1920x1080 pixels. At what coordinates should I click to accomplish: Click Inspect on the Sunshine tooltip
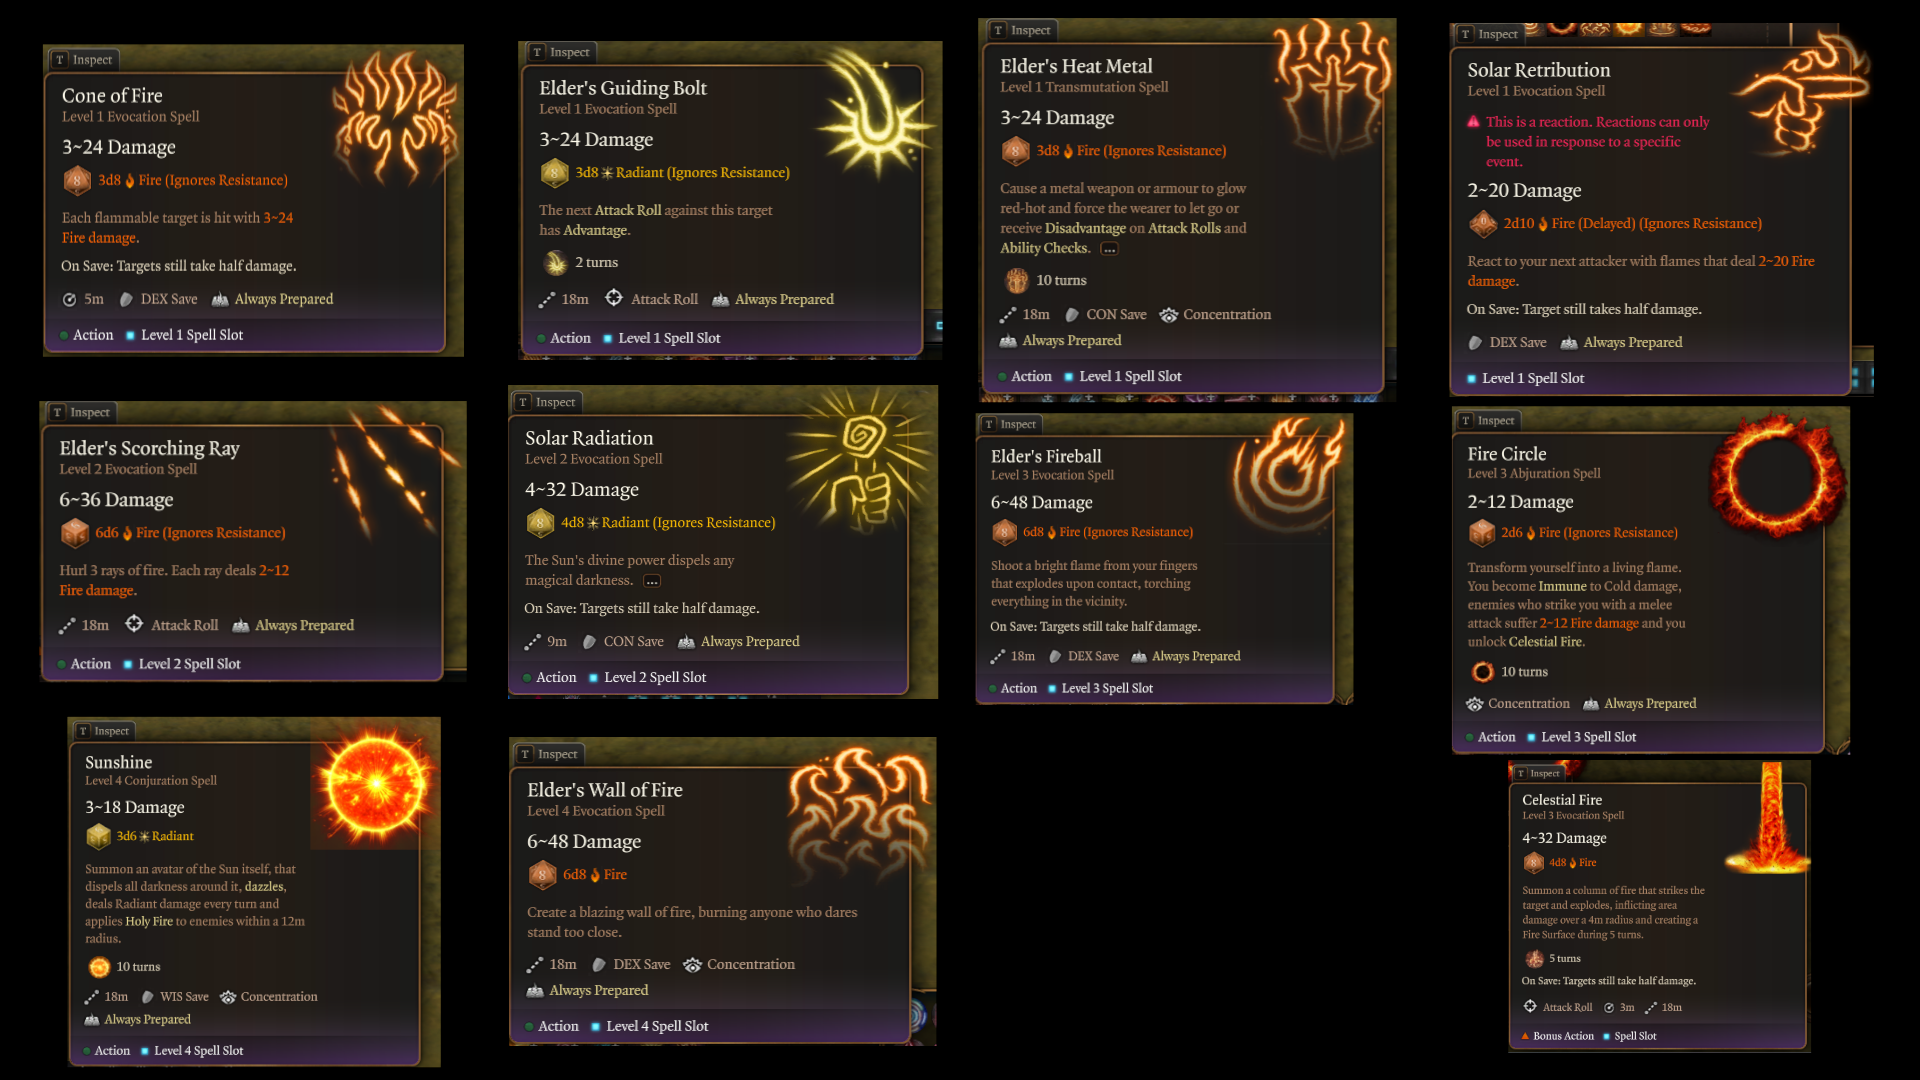coord(104,731)
